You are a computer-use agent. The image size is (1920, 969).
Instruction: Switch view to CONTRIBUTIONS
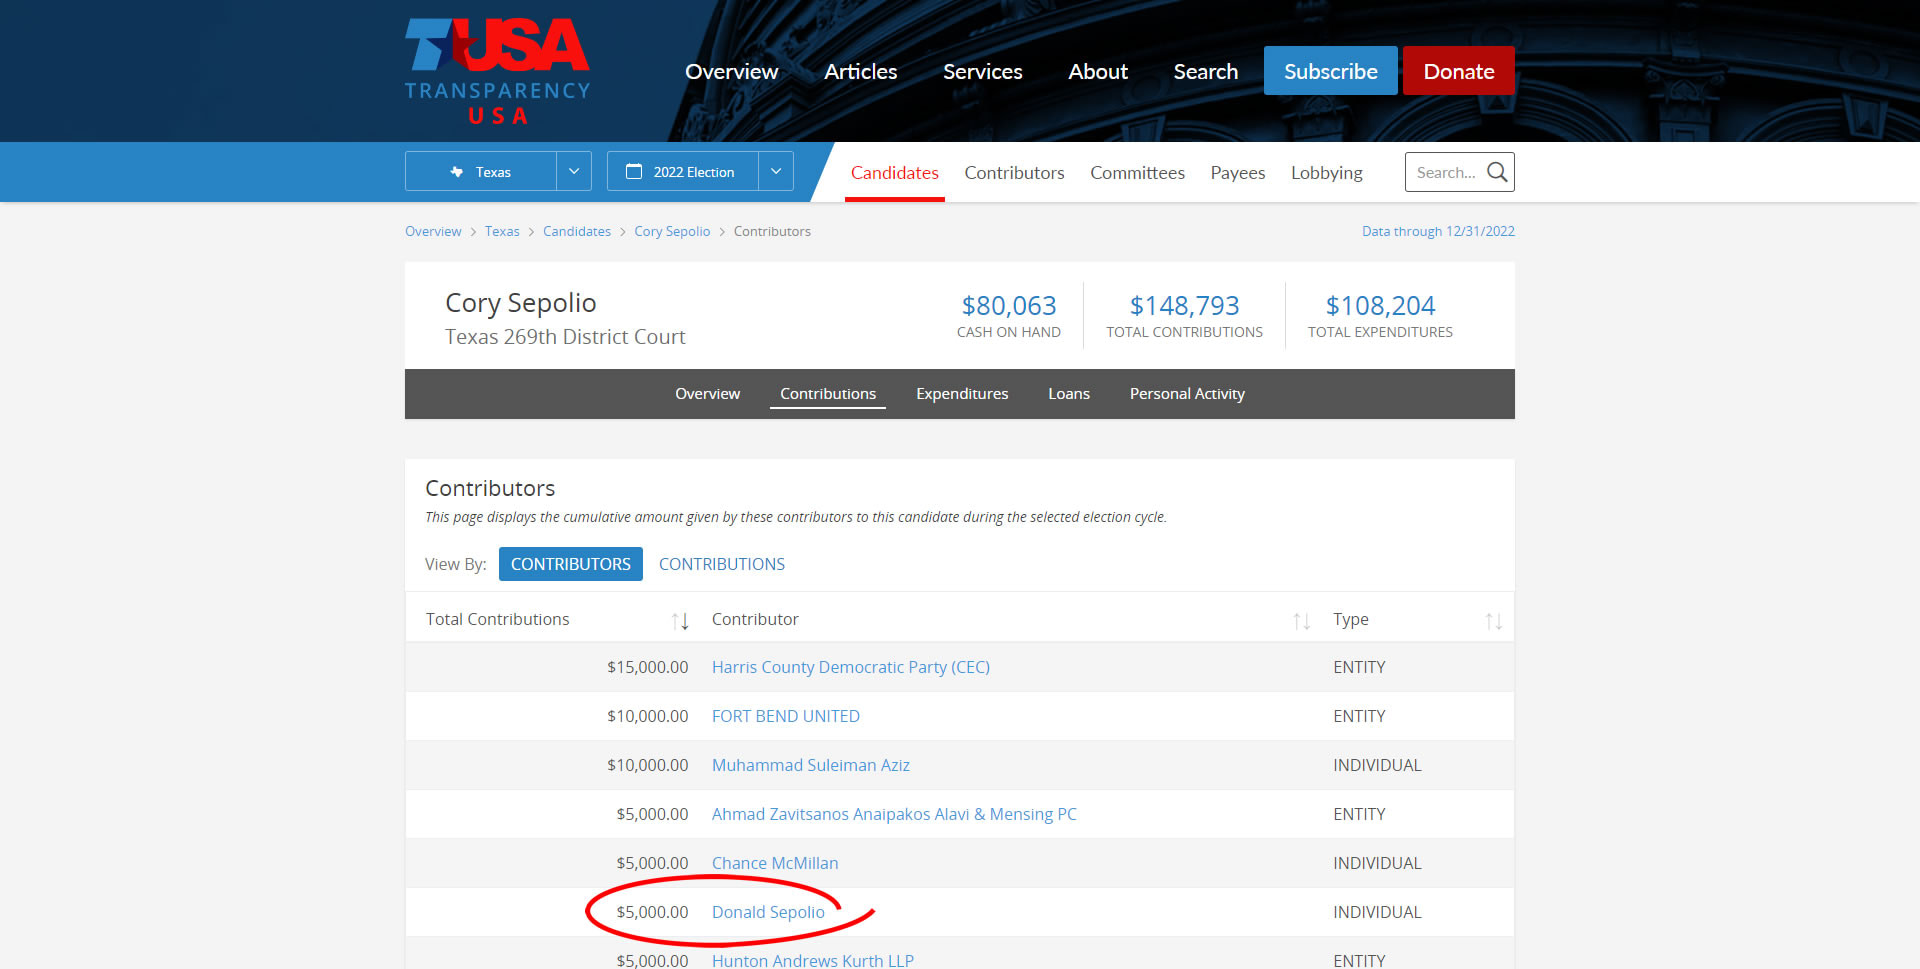pyautogui.click(x=722, y=564)
